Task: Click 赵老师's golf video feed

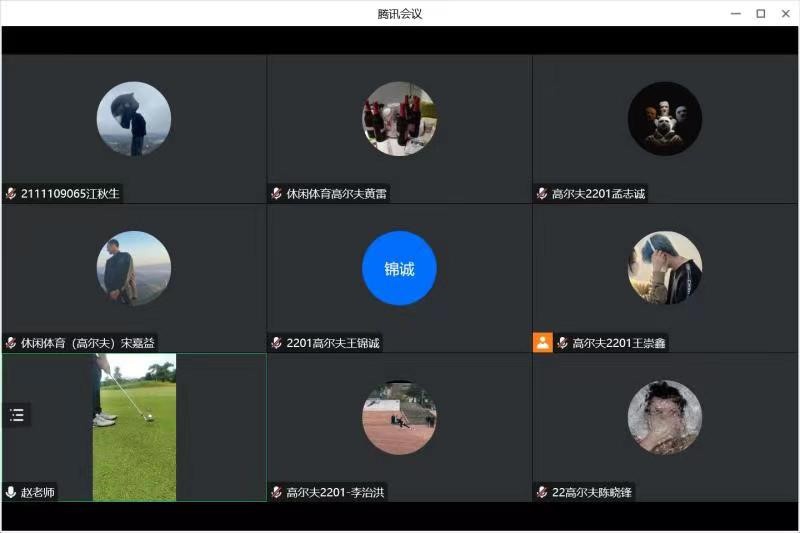Action: [134, 427]
